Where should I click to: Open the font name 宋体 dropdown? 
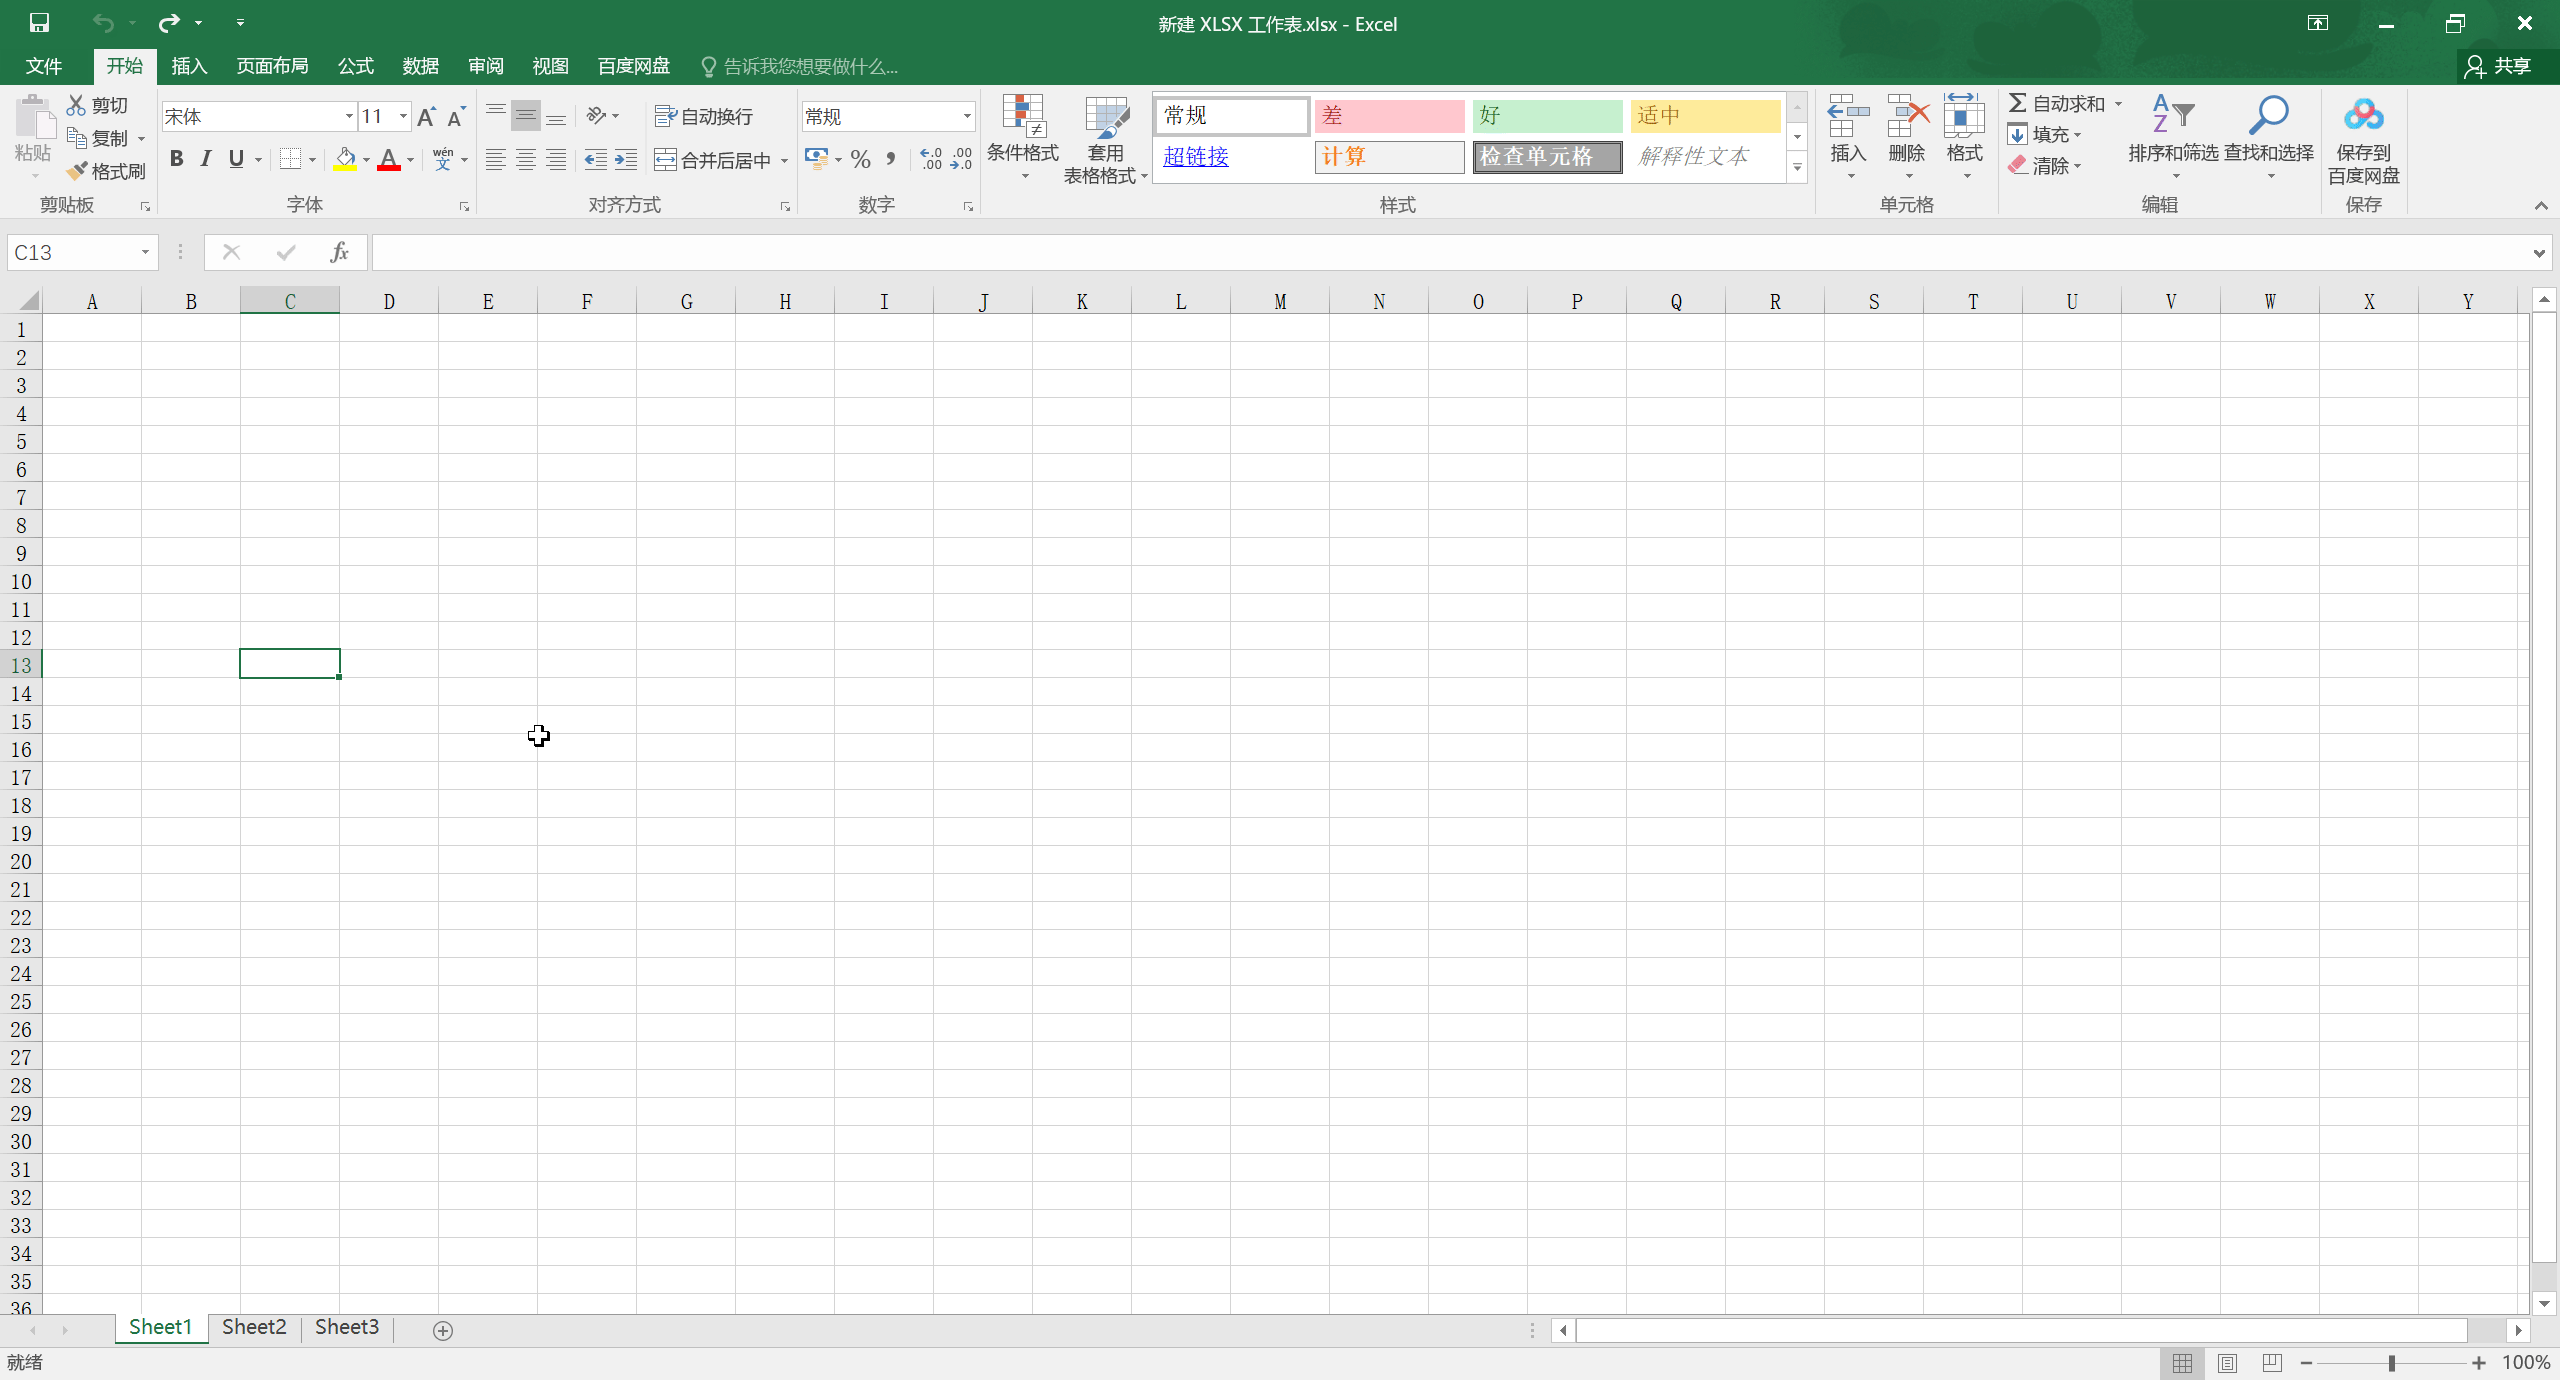[349, 117]
